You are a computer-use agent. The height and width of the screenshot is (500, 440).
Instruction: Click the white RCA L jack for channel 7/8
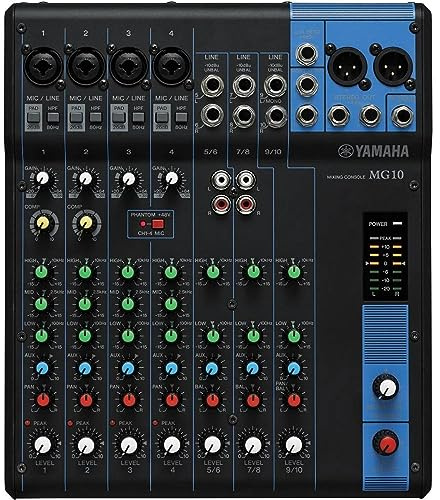click(246, 180)
